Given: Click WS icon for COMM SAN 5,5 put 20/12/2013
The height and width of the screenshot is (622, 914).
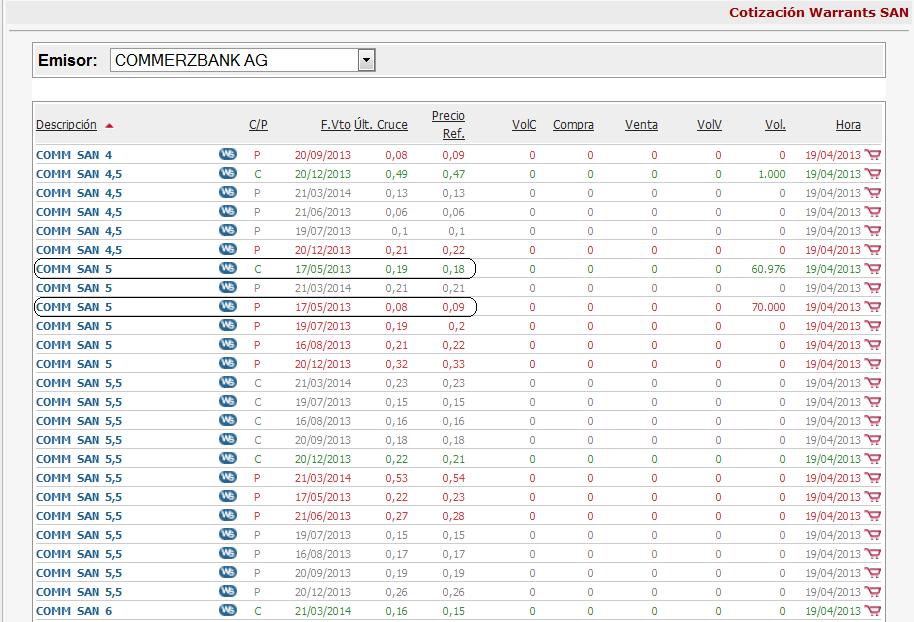Looking at the screenshot, I should pyautogui.click(x=228, y=591).
